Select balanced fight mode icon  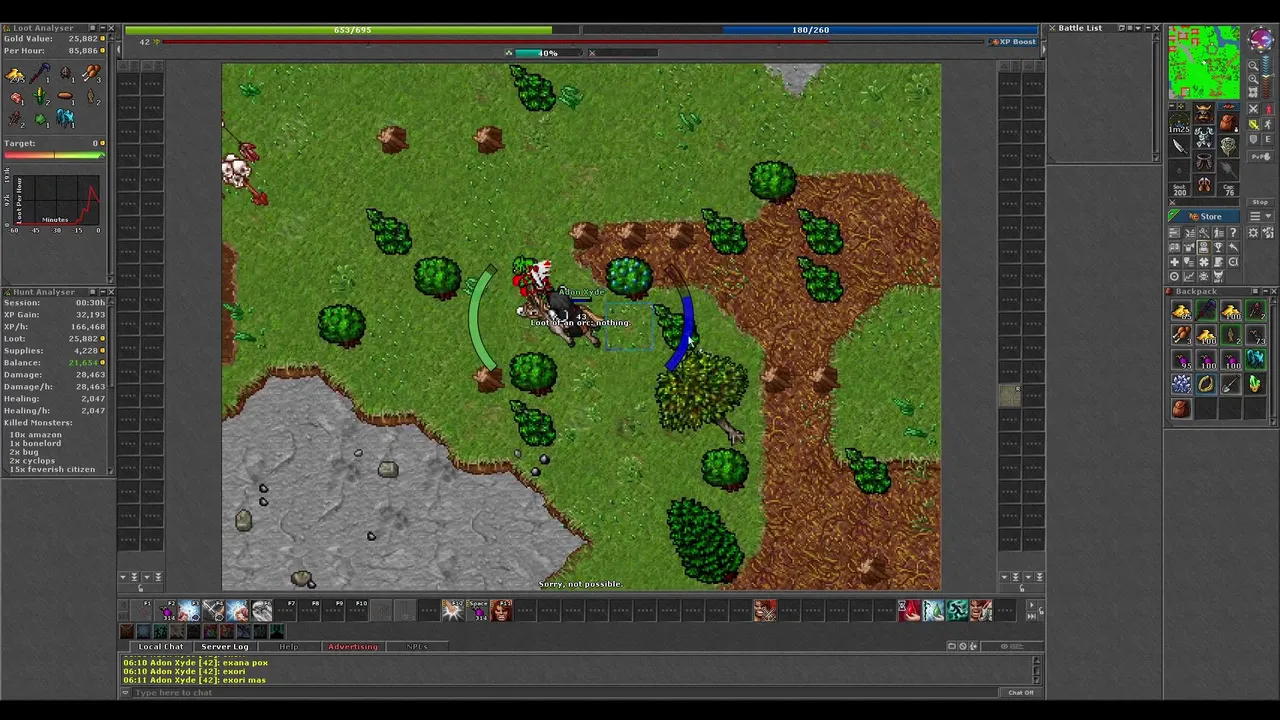point(1253,124)
